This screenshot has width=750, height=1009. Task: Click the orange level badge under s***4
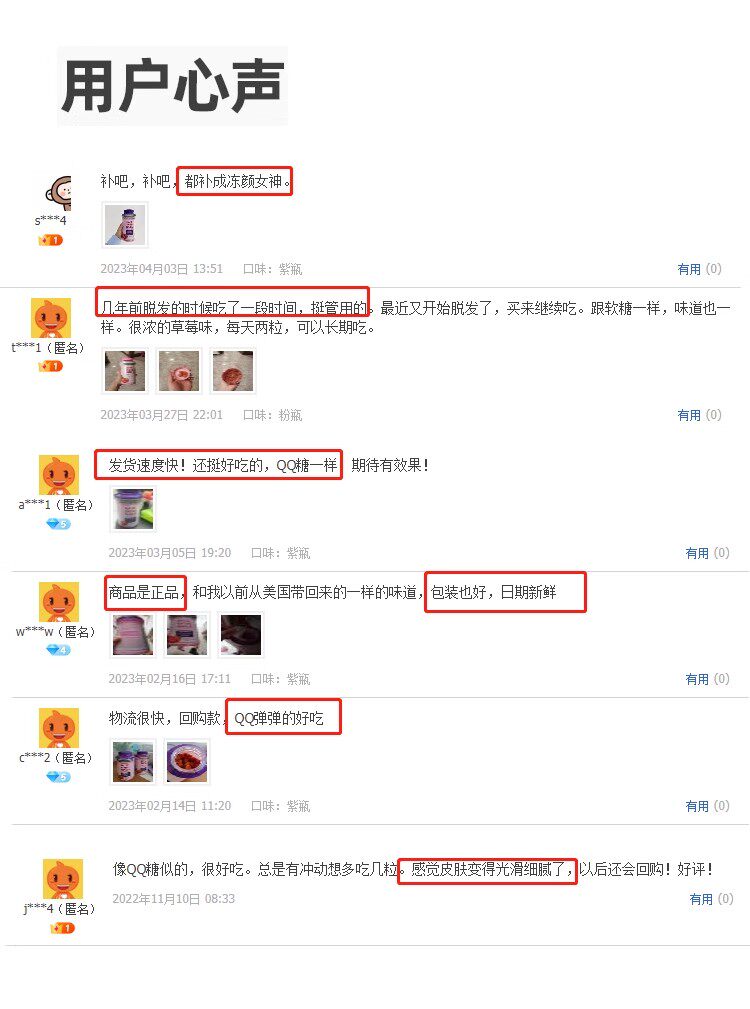click(50, 240)
